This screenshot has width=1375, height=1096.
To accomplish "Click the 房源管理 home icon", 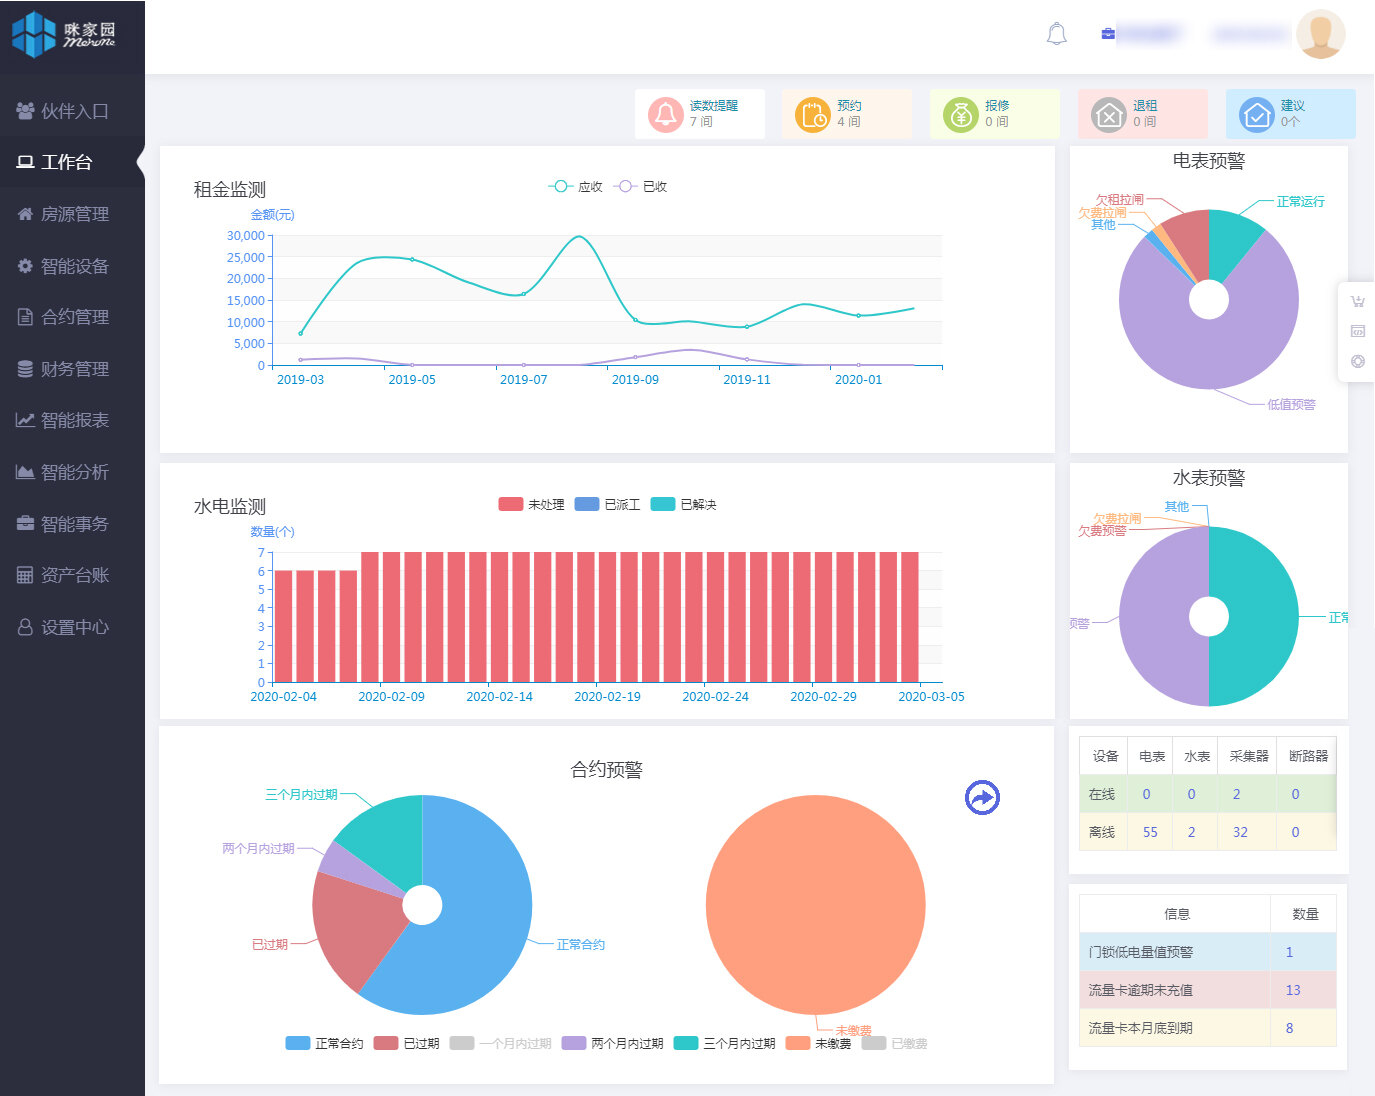I will pyautogui.click(x=25, y=214).
